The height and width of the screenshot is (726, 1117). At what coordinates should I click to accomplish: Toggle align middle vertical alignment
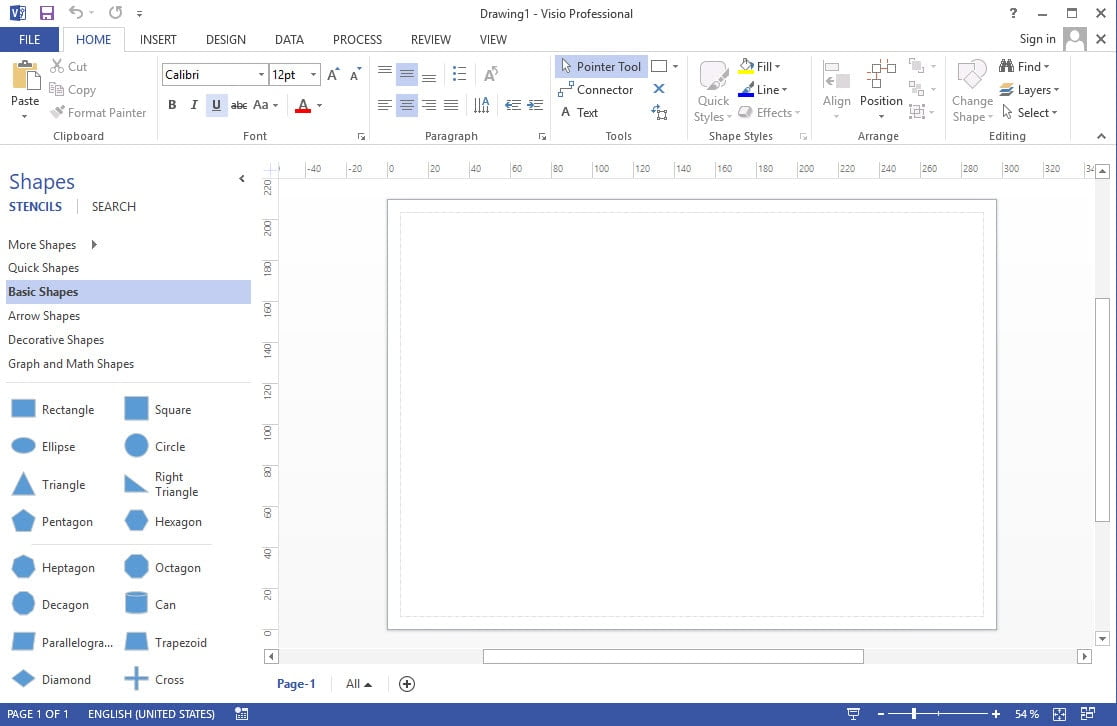tap(406, 74)
